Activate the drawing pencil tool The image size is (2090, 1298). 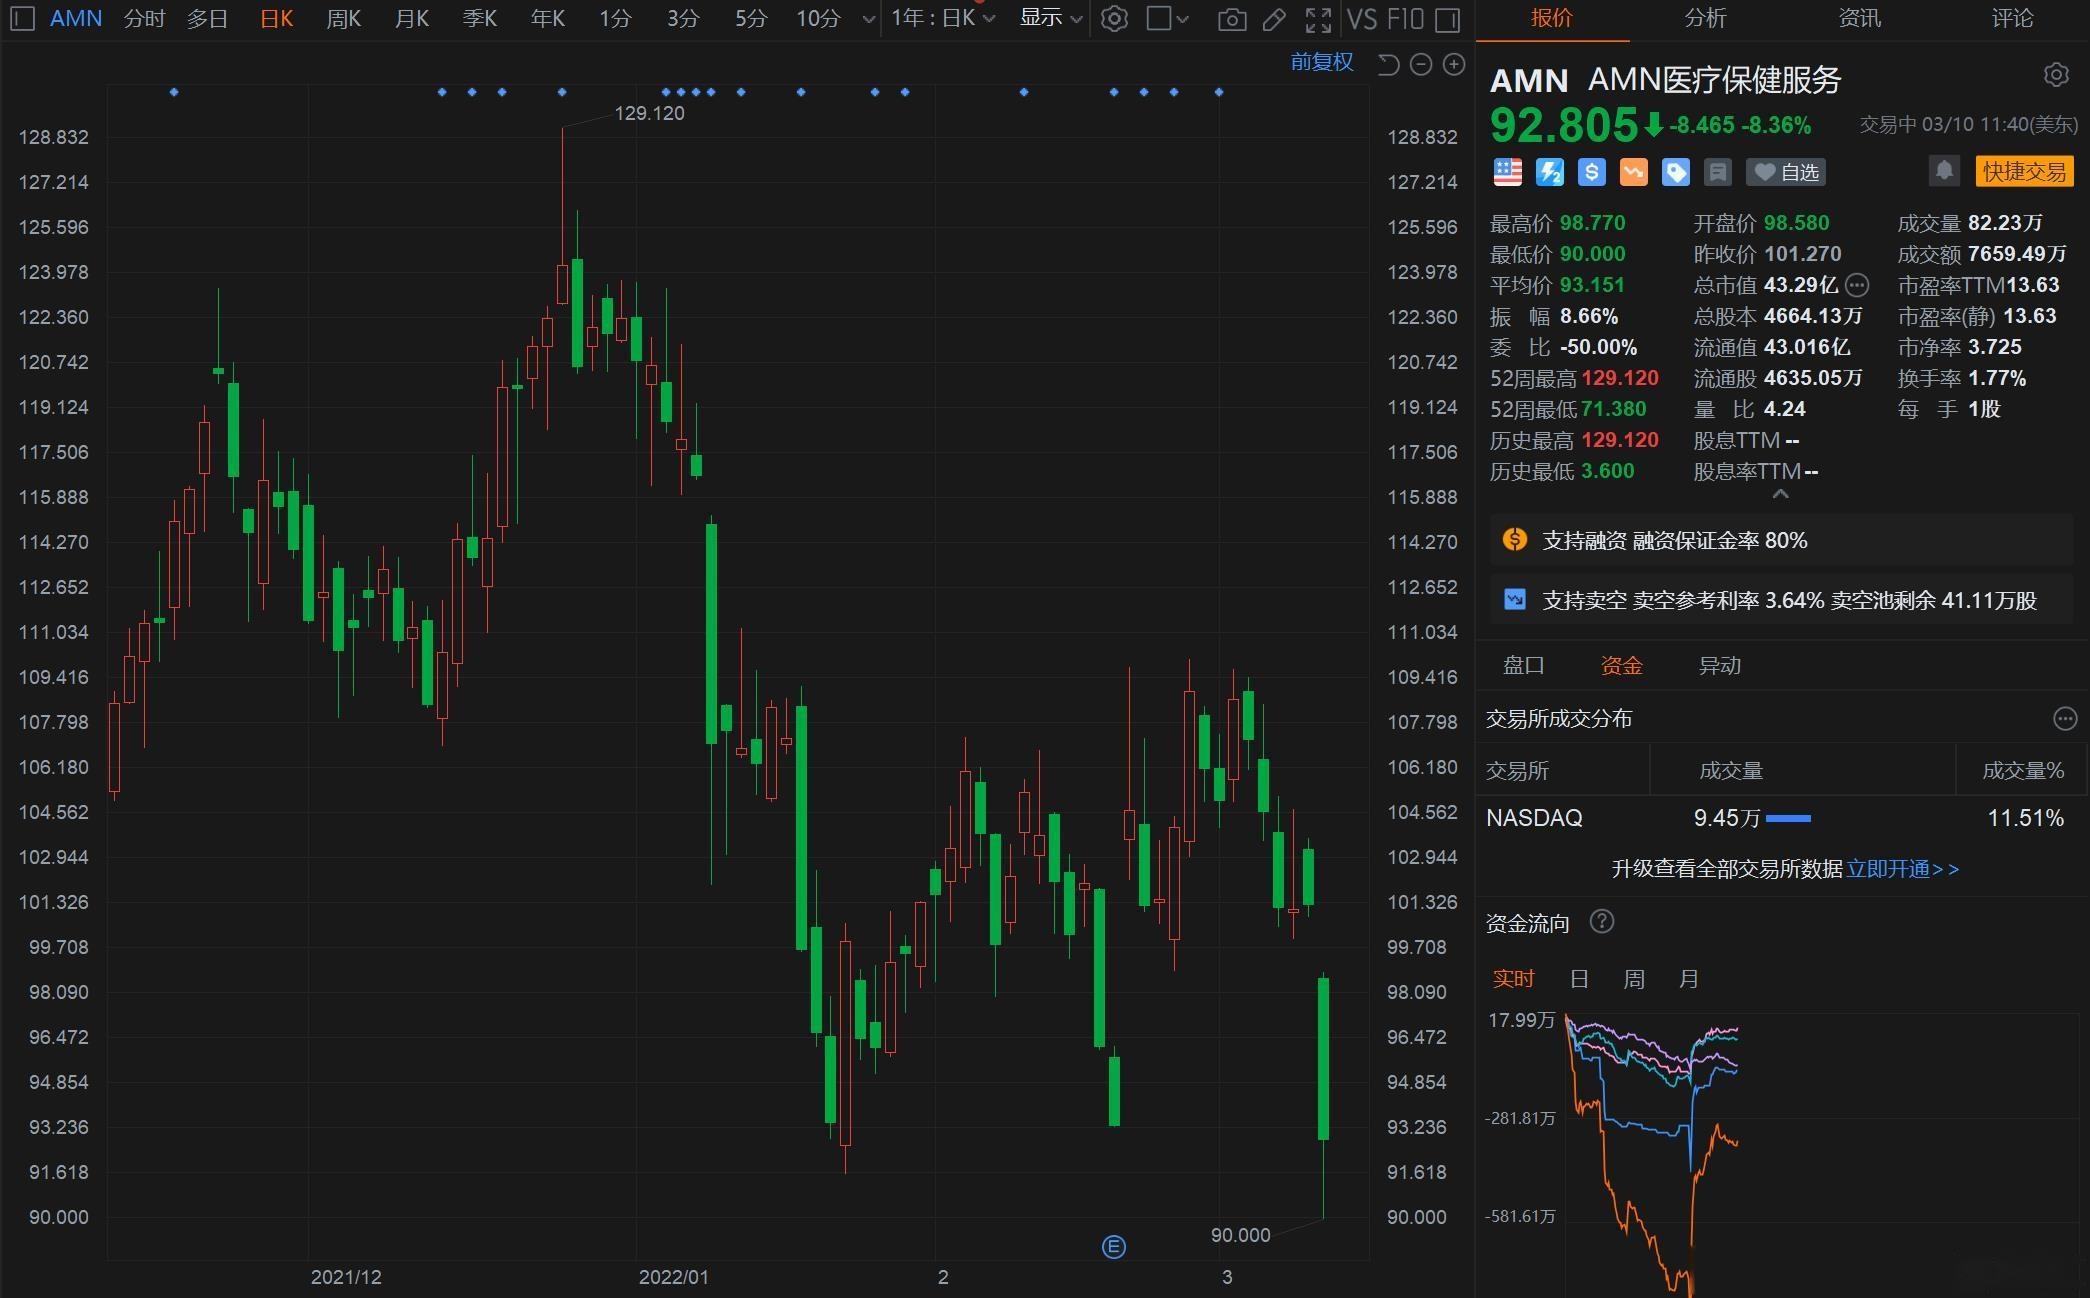tap(1274, 19)
